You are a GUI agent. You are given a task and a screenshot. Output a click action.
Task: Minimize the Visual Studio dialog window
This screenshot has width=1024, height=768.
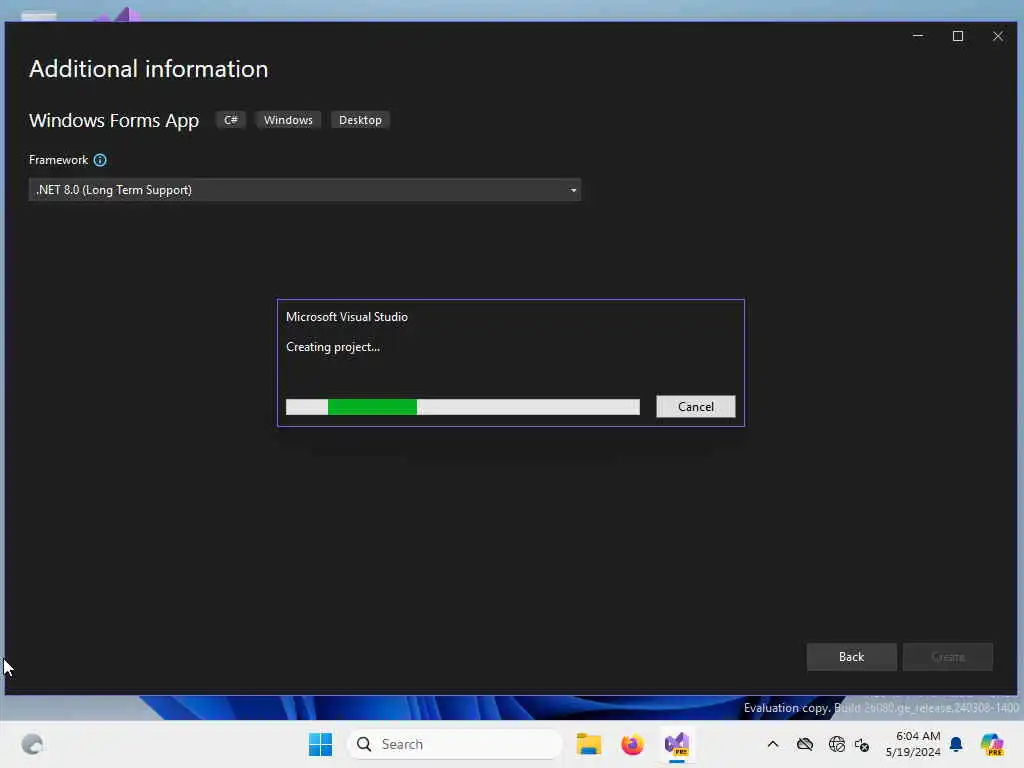pos(918,36)
